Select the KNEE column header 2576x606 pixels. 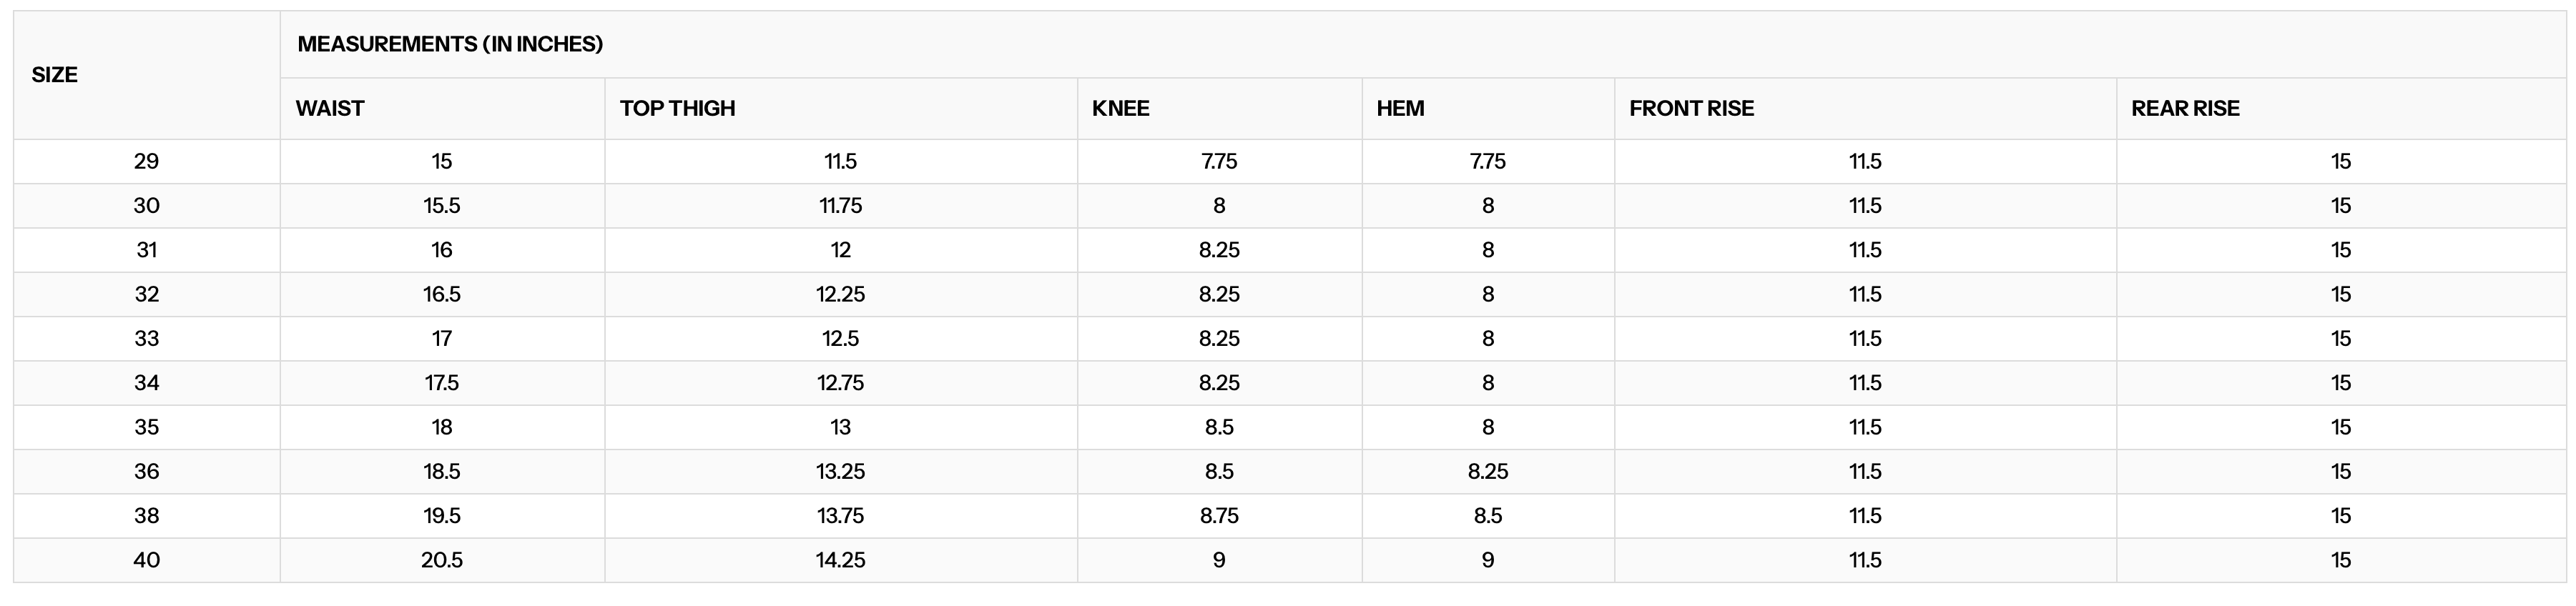pyautogui.click(x=1120, y=108)
